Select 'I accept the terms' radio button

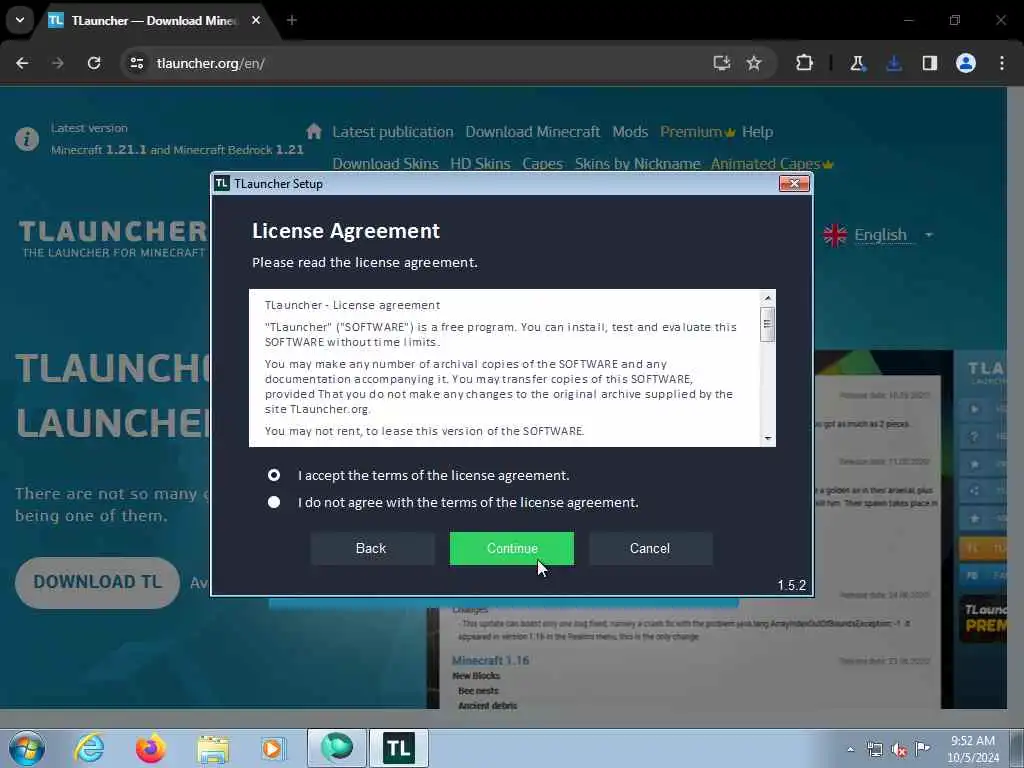[274, 475]
